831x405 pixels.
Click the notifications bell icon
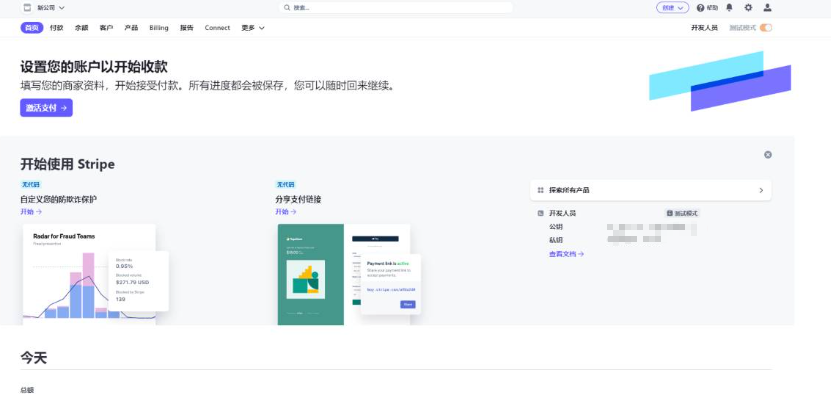[x=729, y=7]
